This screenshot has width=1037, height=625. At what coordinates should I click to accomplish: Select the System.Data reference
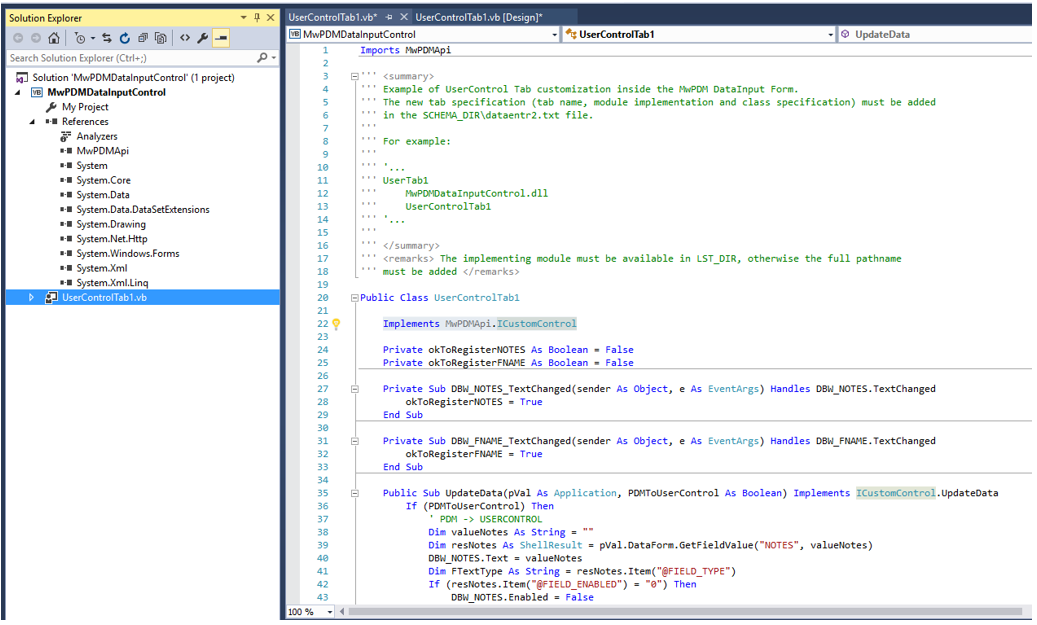pos(103,194)
